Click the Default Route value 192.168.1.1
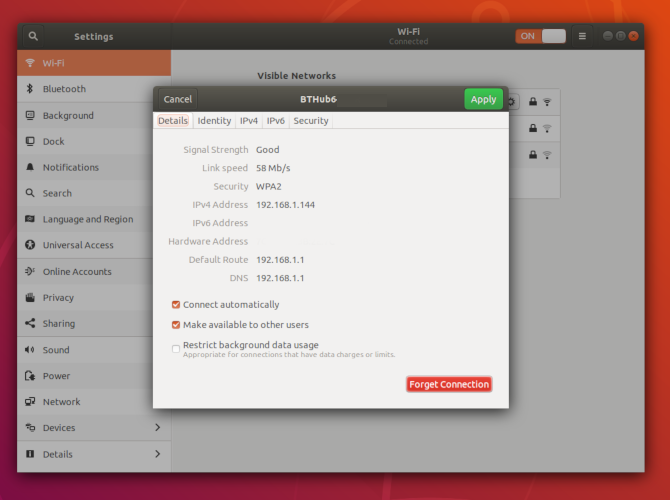The image size is (670, 500). pos(280,260)
